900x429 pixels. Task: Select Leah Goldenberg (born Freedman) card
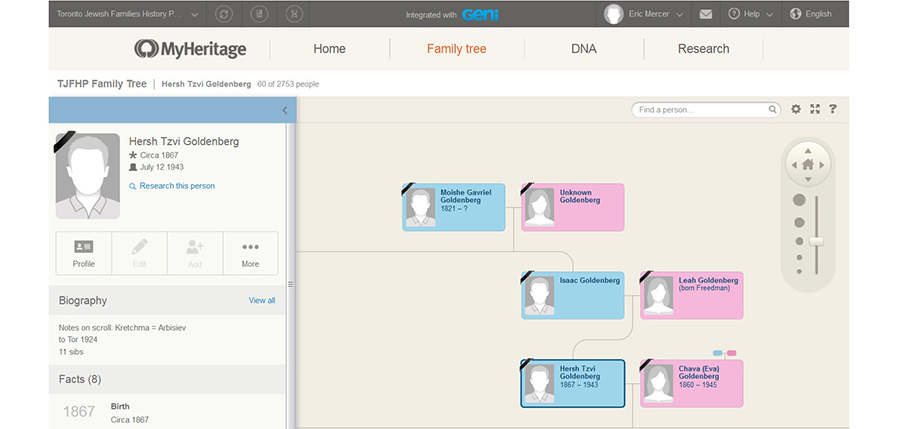tap(692, 295)
